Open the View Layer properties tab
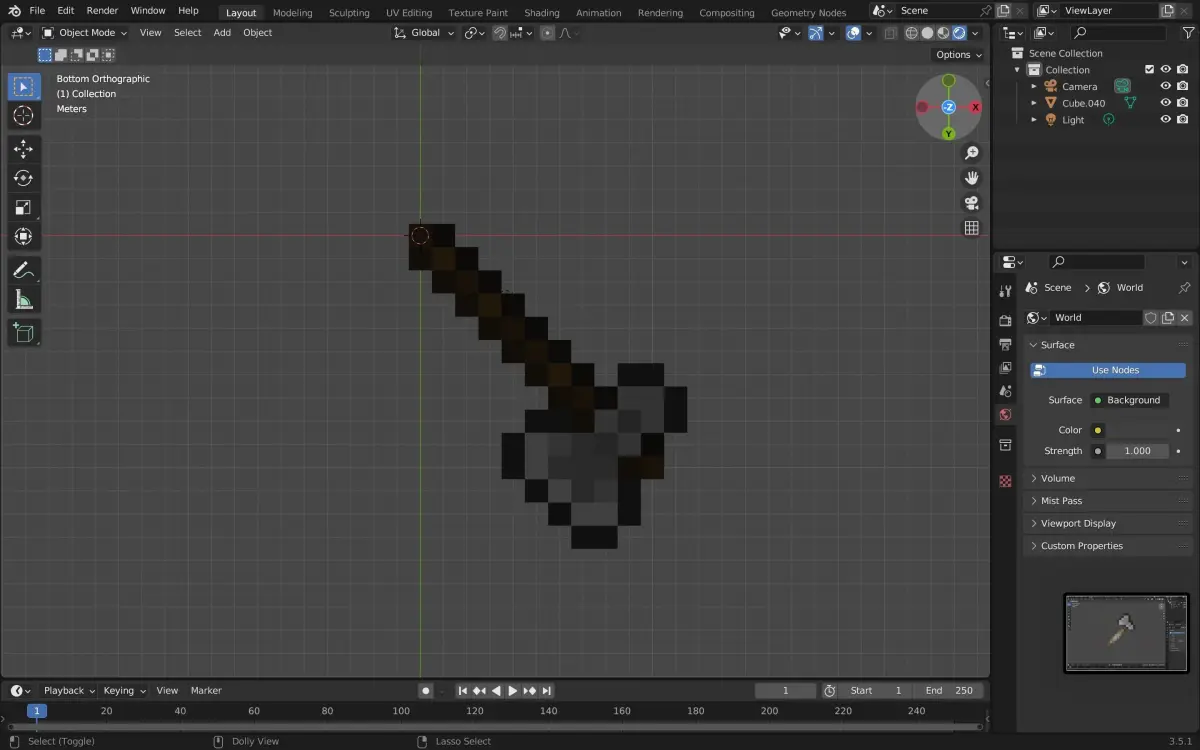The width and height of the screenshot is (1200, 750). [1005, 367]
